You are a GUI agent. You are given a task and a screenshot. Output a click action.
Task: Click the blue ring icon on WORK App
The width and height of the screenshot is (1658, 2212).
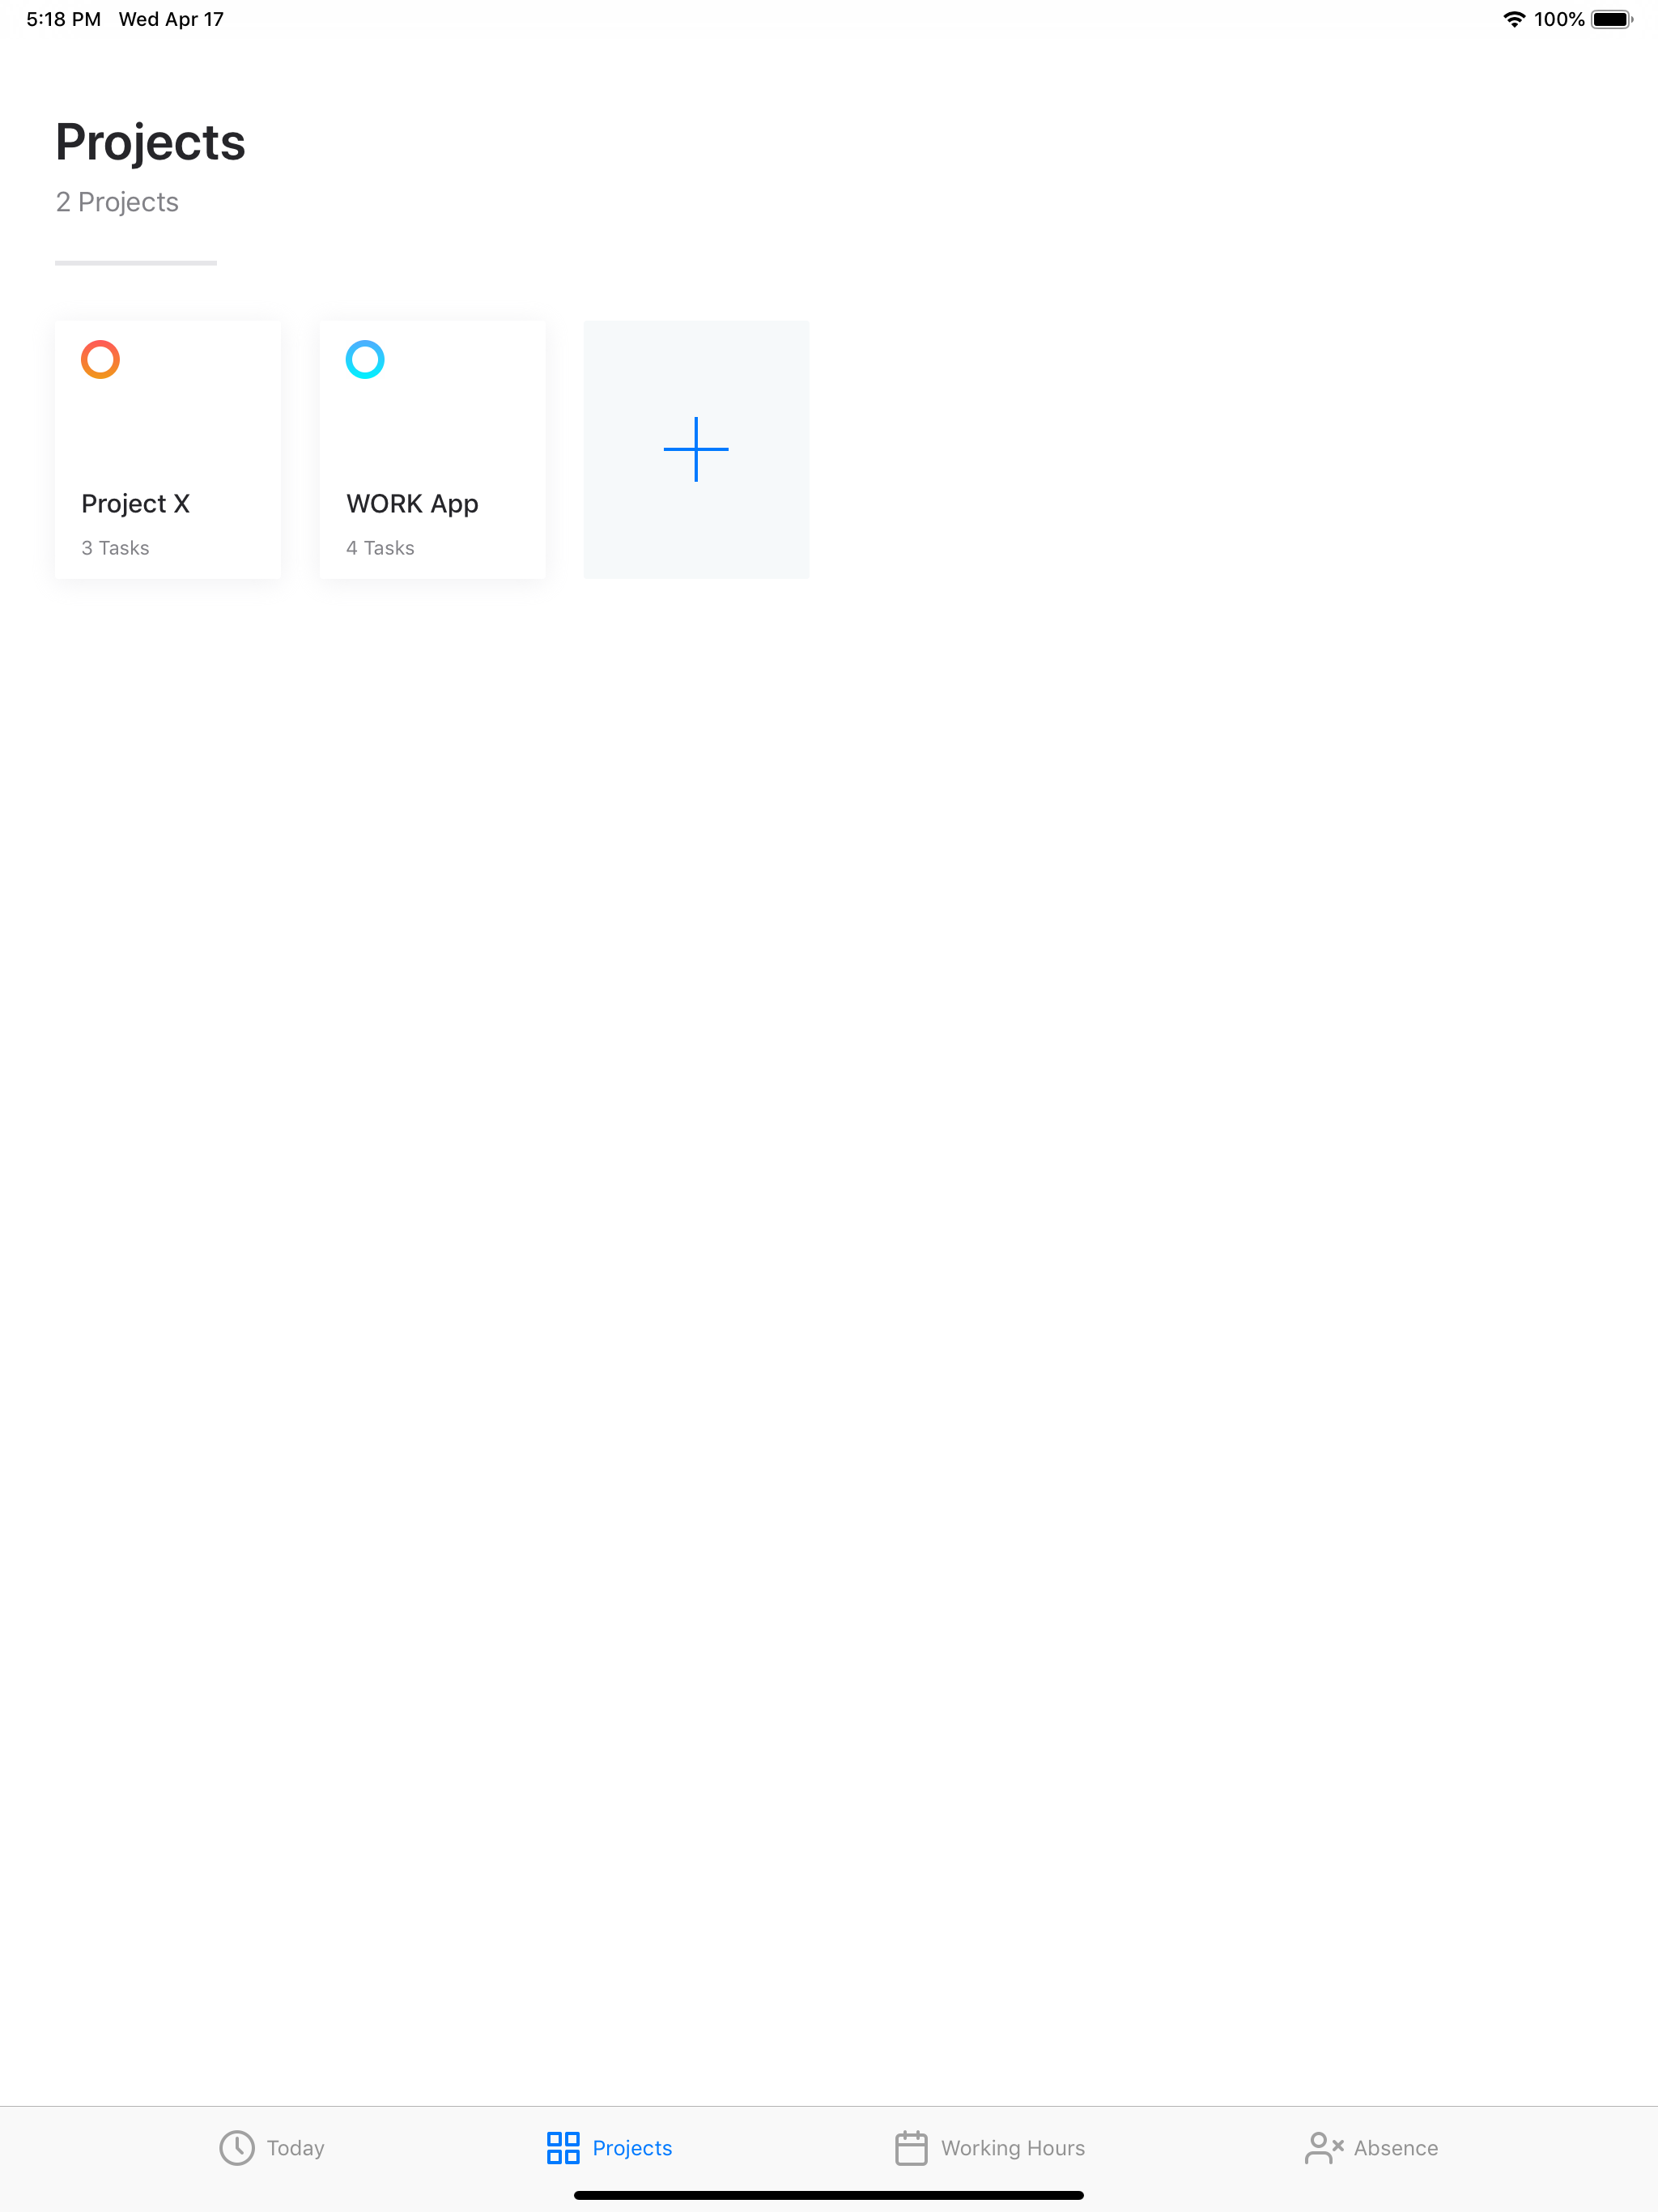click(365, 359)
